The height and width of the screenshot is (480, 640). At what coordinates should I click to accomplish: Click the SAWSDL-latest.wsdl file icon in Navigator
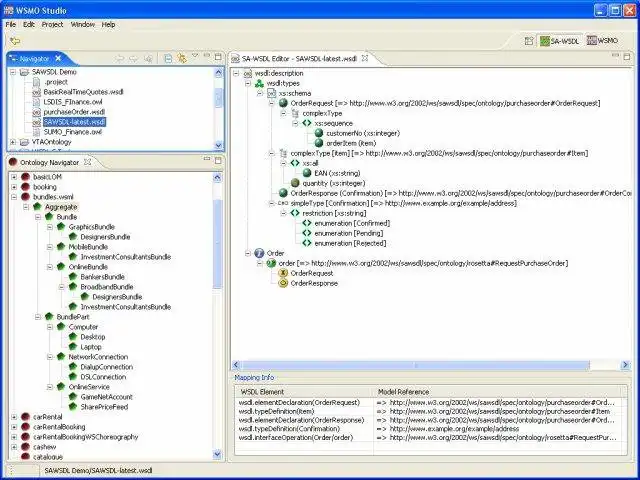click(37, 122)
